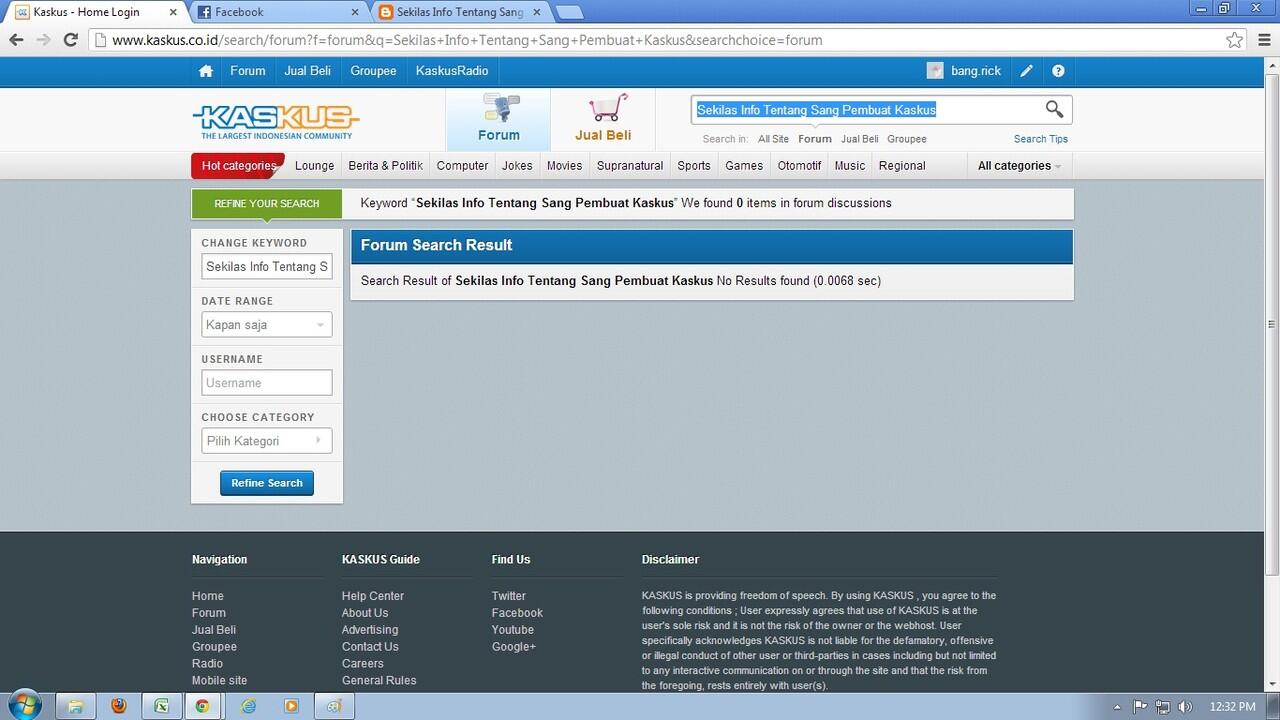
Task: Click the browser back arrow
Action: pos(16,40)
